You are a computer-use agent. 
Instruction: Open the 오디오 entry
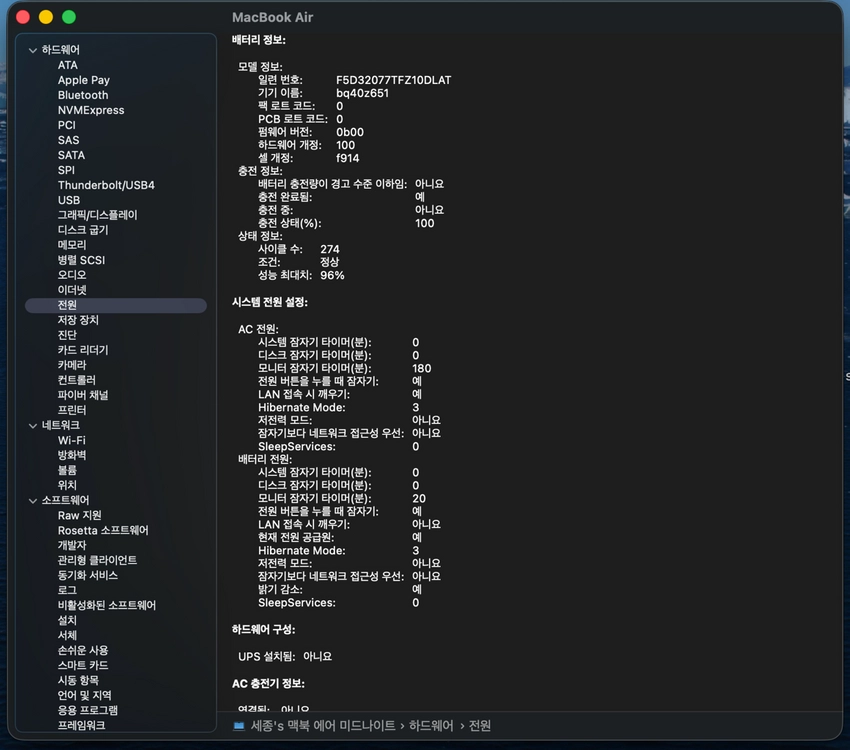(x=72, y=275)
